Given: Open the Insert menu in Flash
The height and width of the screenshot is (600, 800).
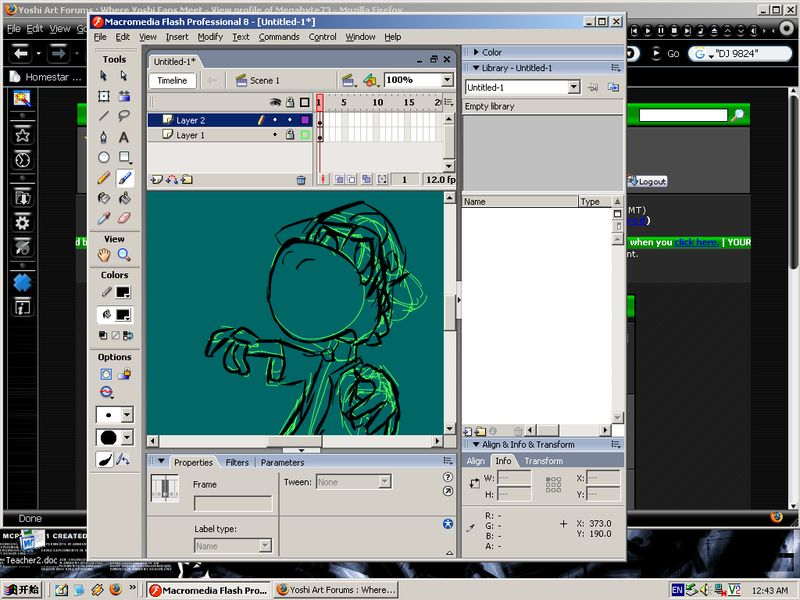Looking at the screenshot, I should pos(177,37).
